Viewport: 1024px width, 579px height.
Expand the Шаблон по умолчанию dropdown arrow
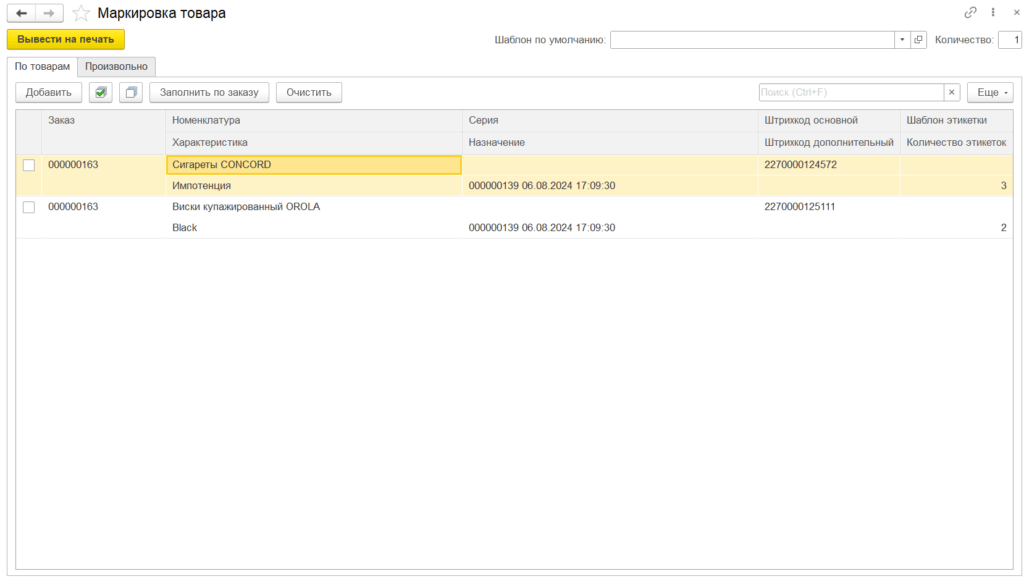(x=902, y=40)
